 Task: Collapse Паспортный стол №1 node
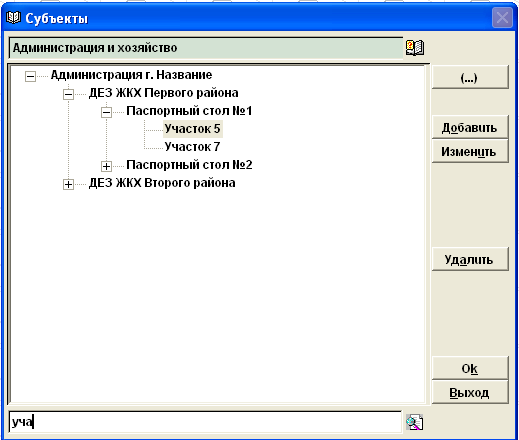tap(106, 112)
